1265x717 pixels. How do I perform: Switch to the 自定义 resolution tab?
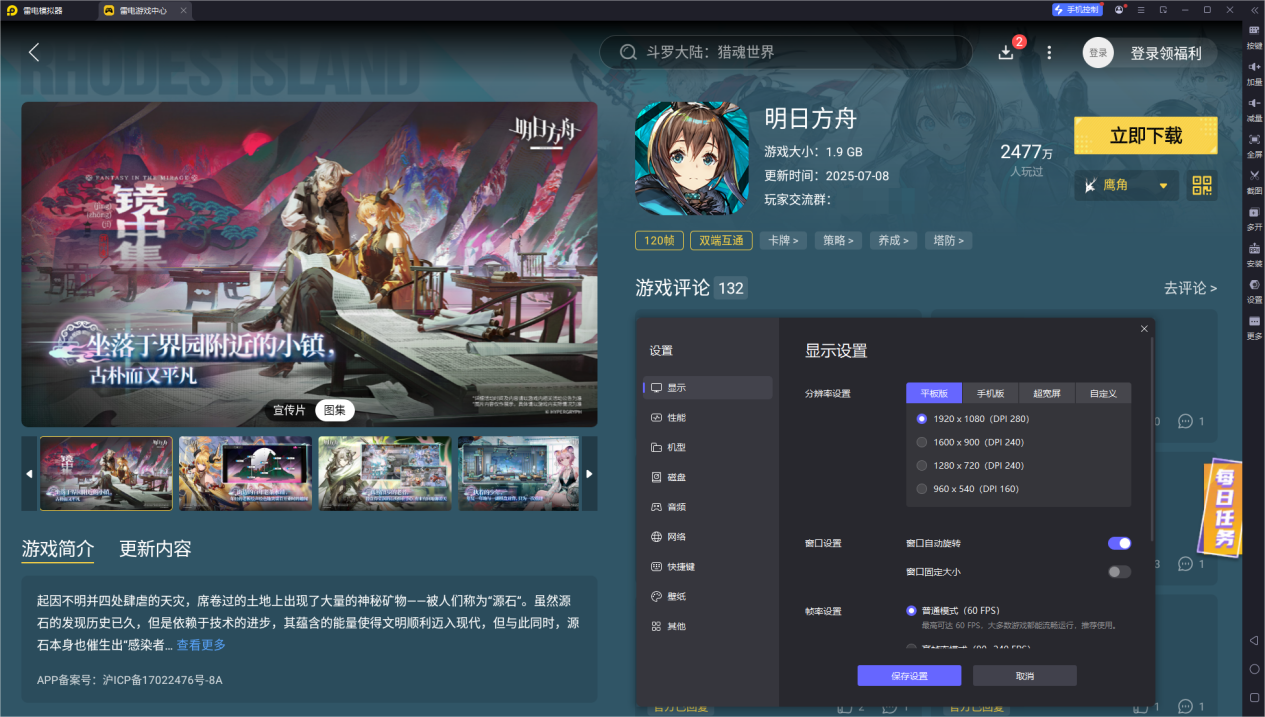tap(1103, 393)
